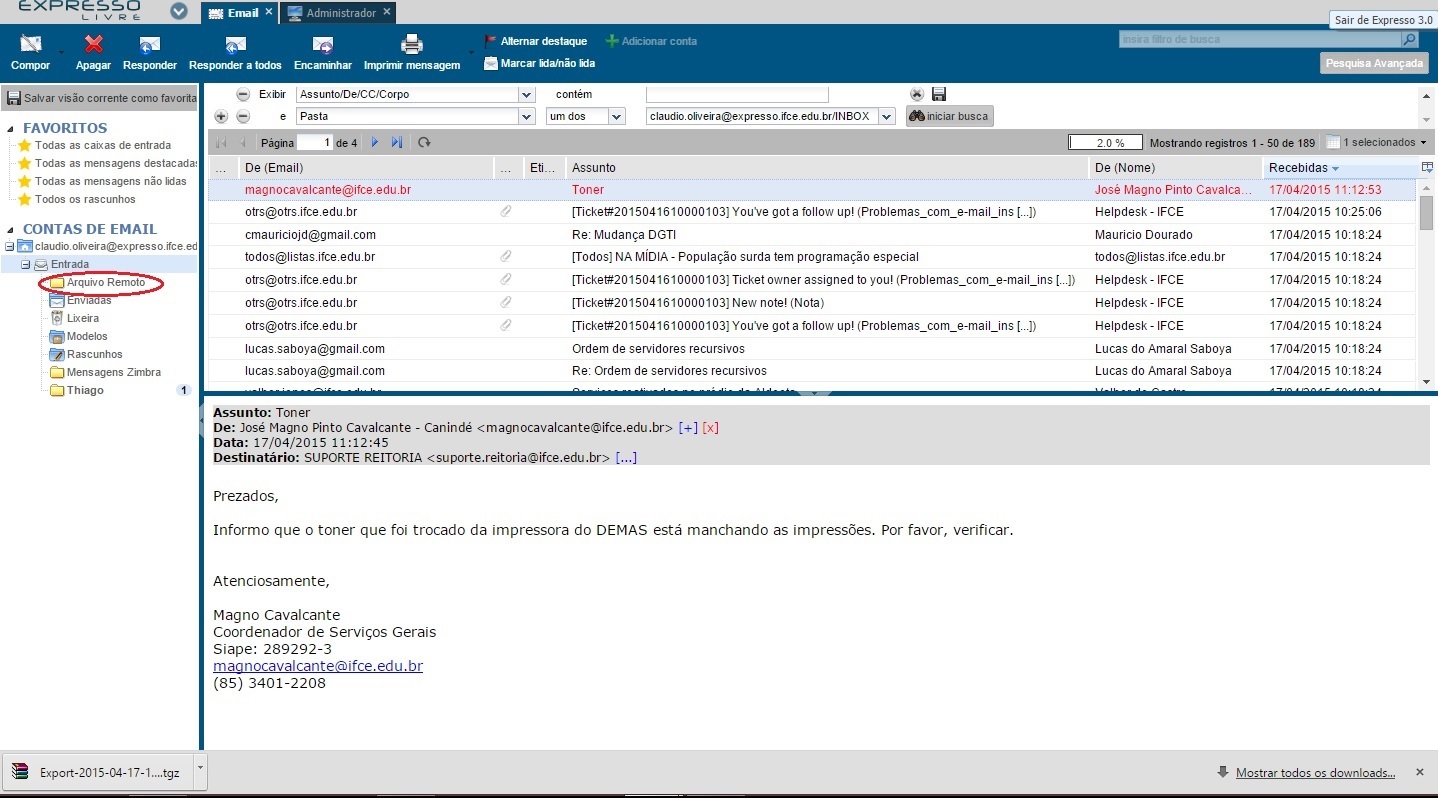Click the iniciar busca button
This screenshot has height=798, width=1438.
point(950,116)
